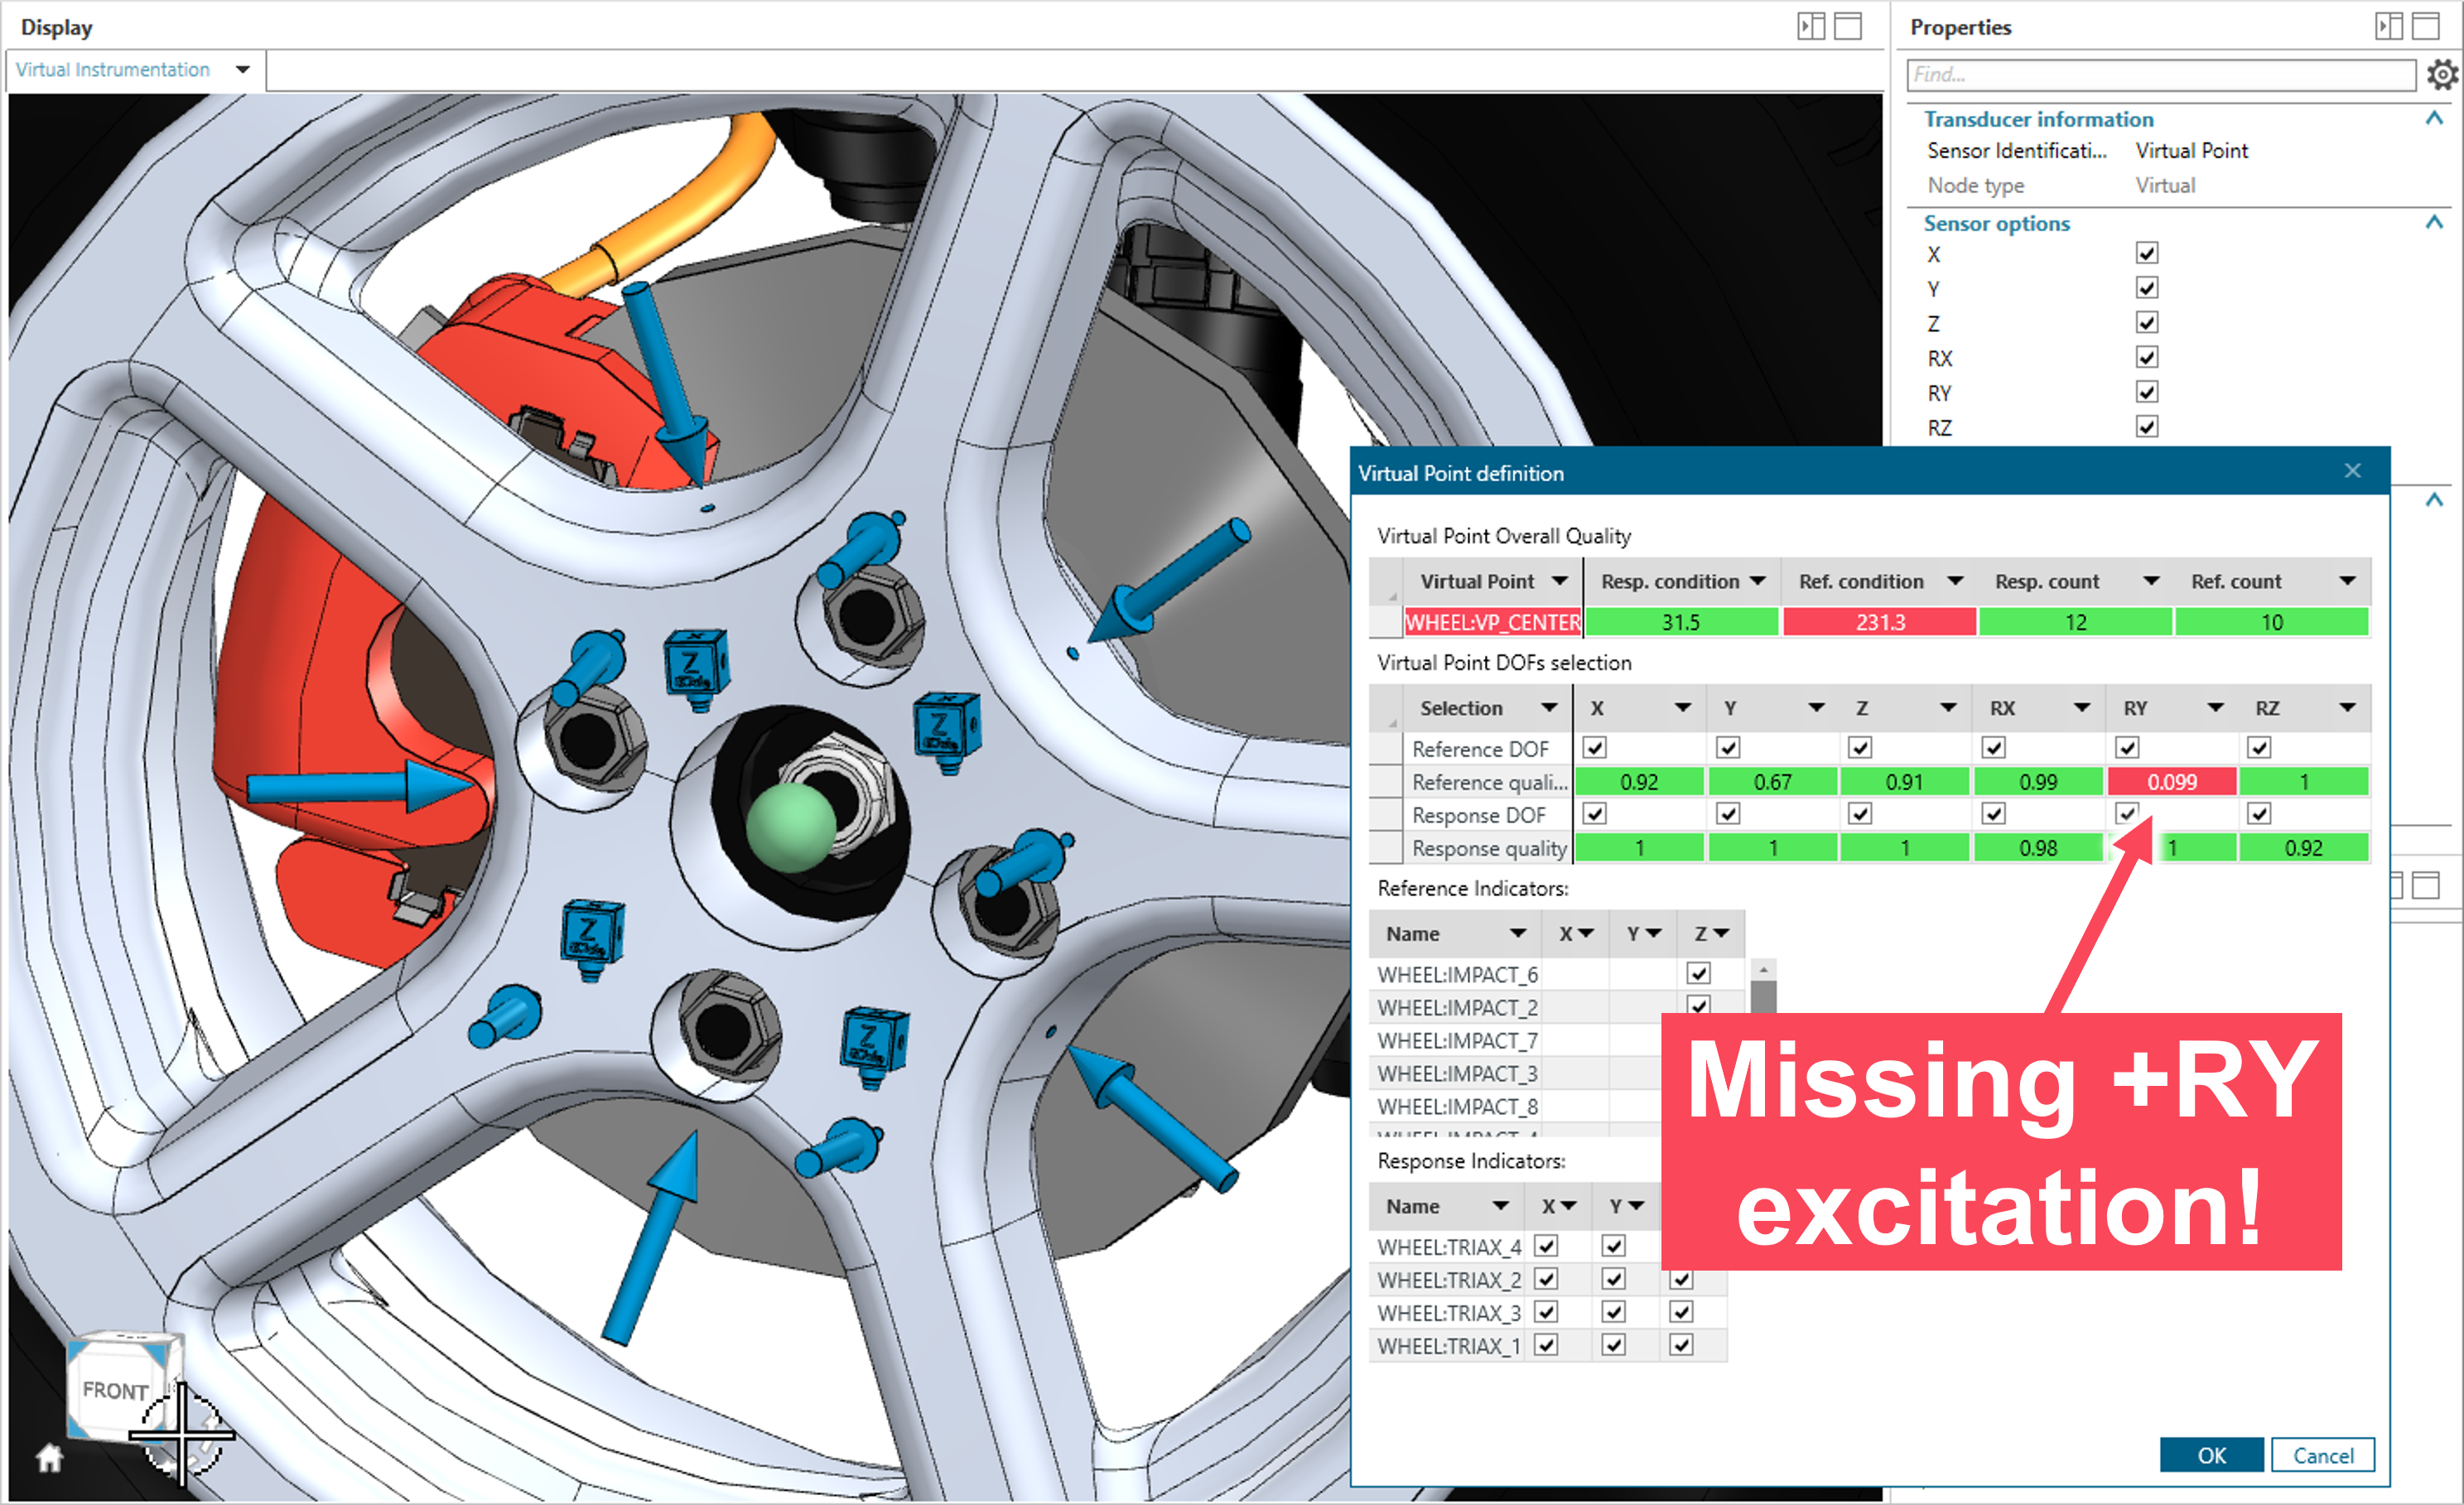
Task: Click the red RY reference quality cell
Action: tap(2171, 781)
